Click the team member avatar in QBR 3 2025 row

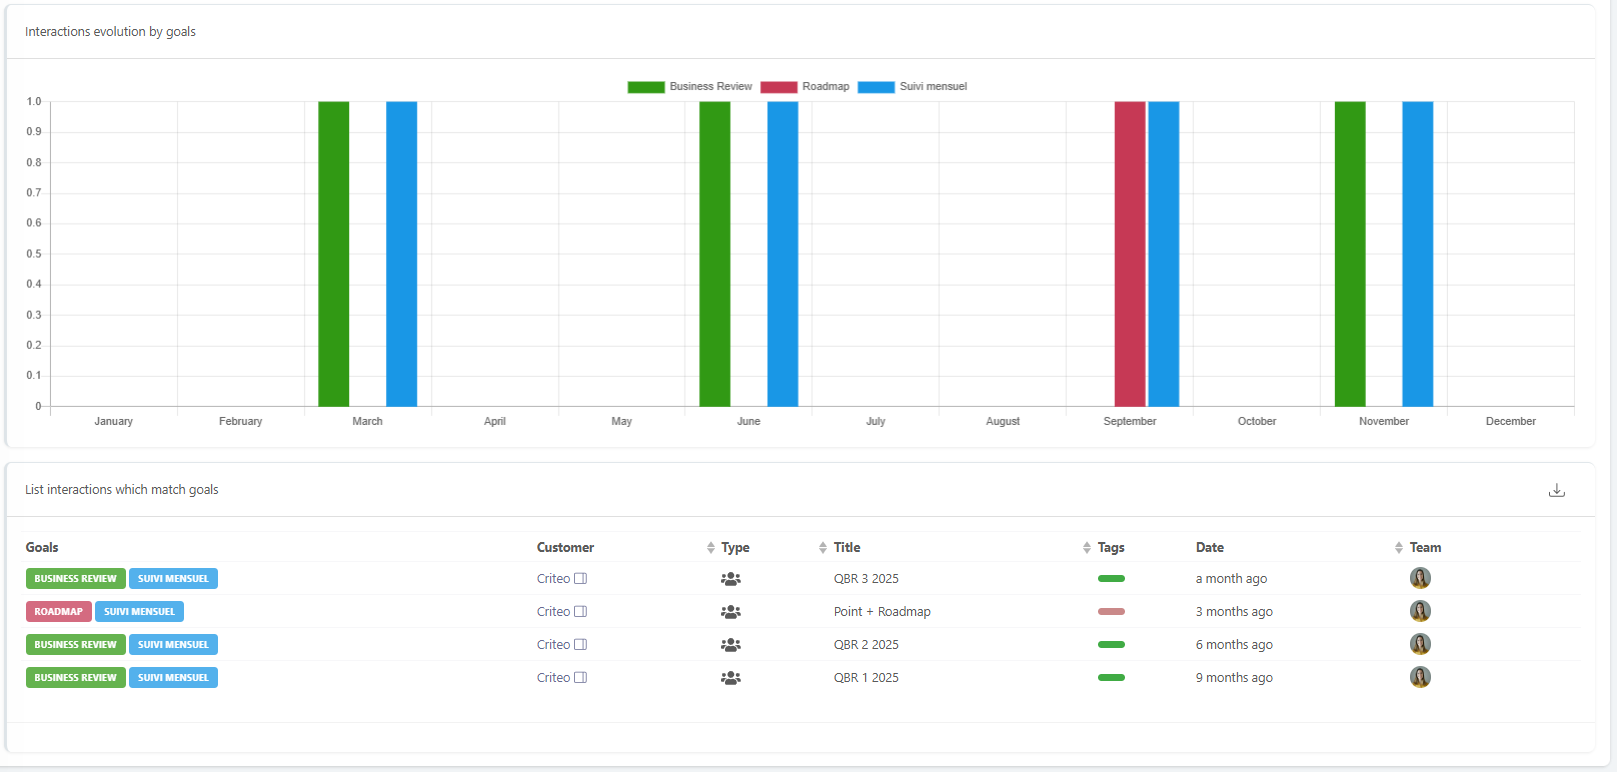(1420, 578)
